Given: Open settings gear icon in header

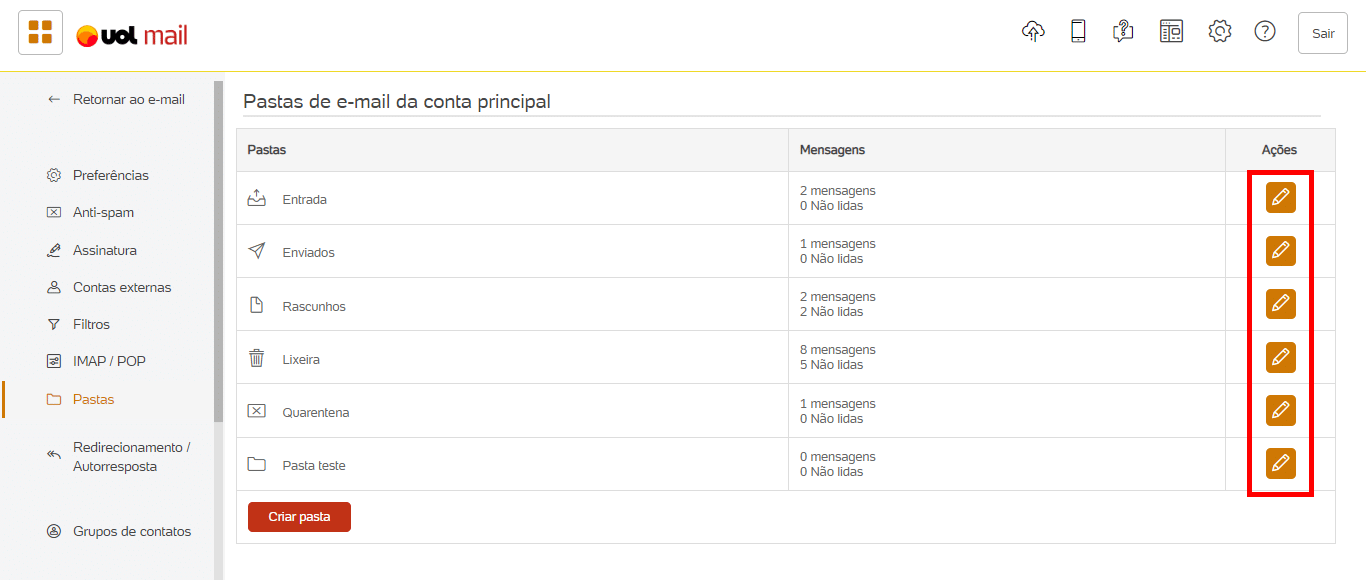Looking at the screenshot, I should pos(1219,32).
